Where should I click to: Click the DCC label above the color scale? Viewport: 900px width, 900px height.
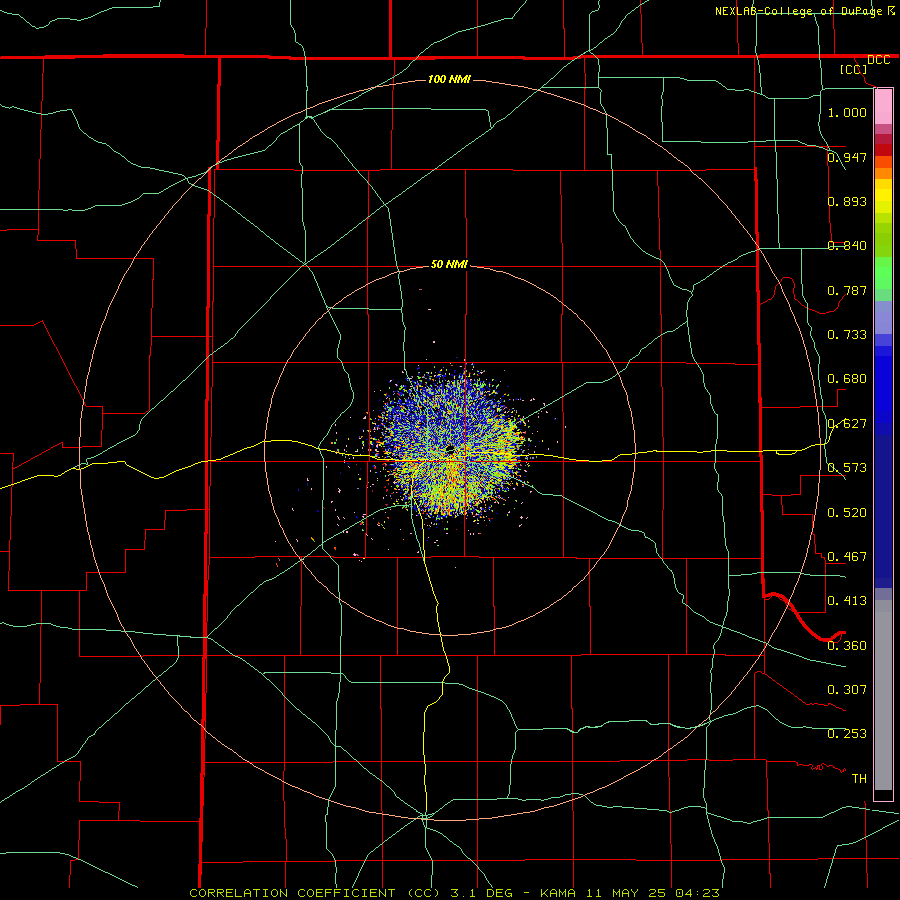click(878, 60)
